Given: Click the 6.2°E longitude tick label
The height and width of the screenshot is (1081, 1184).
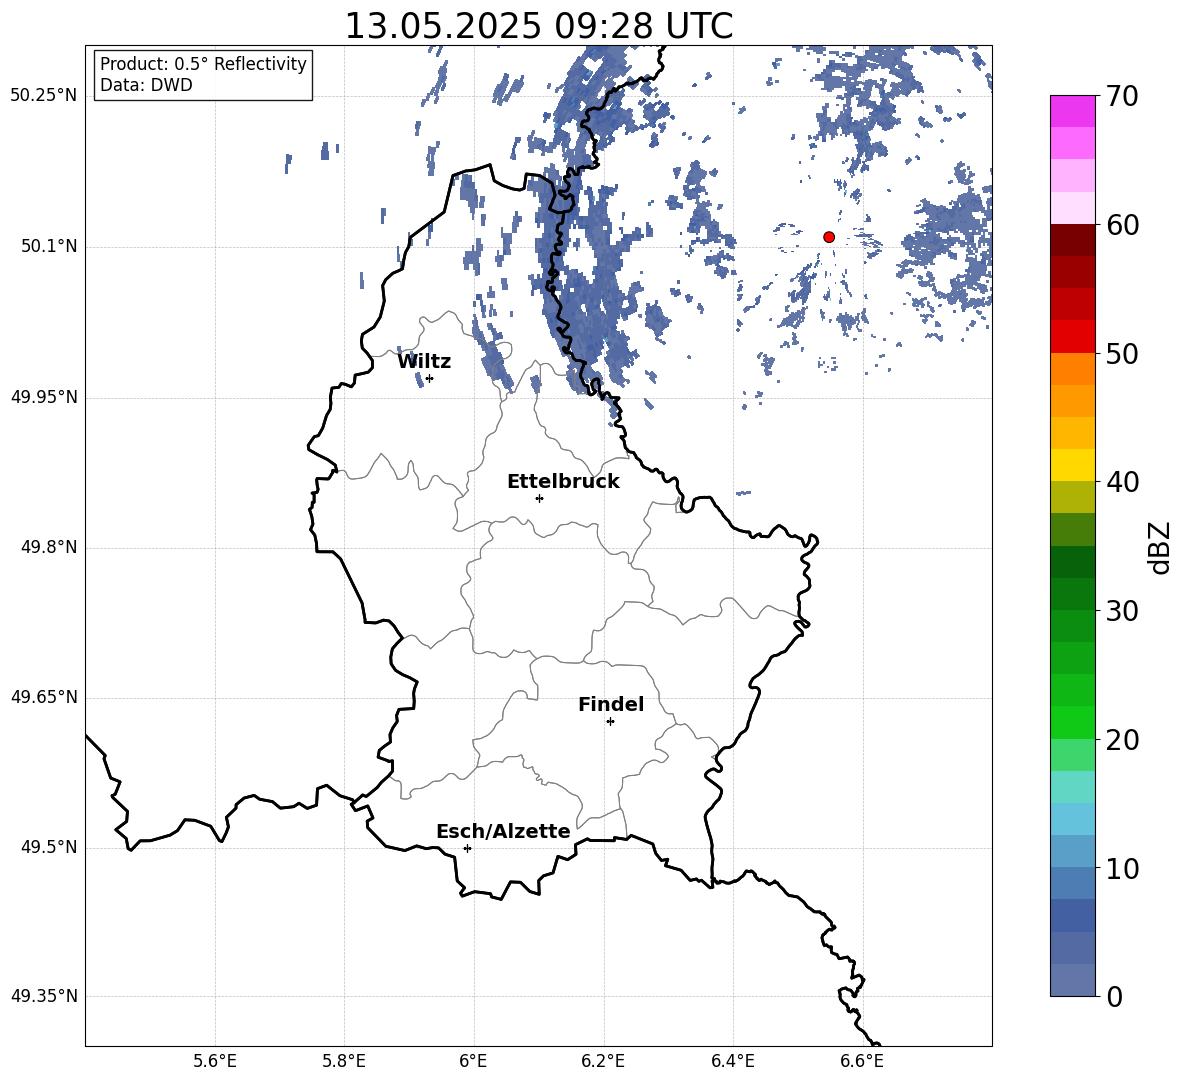Looking at the screenshot, I should point(603,1061).
